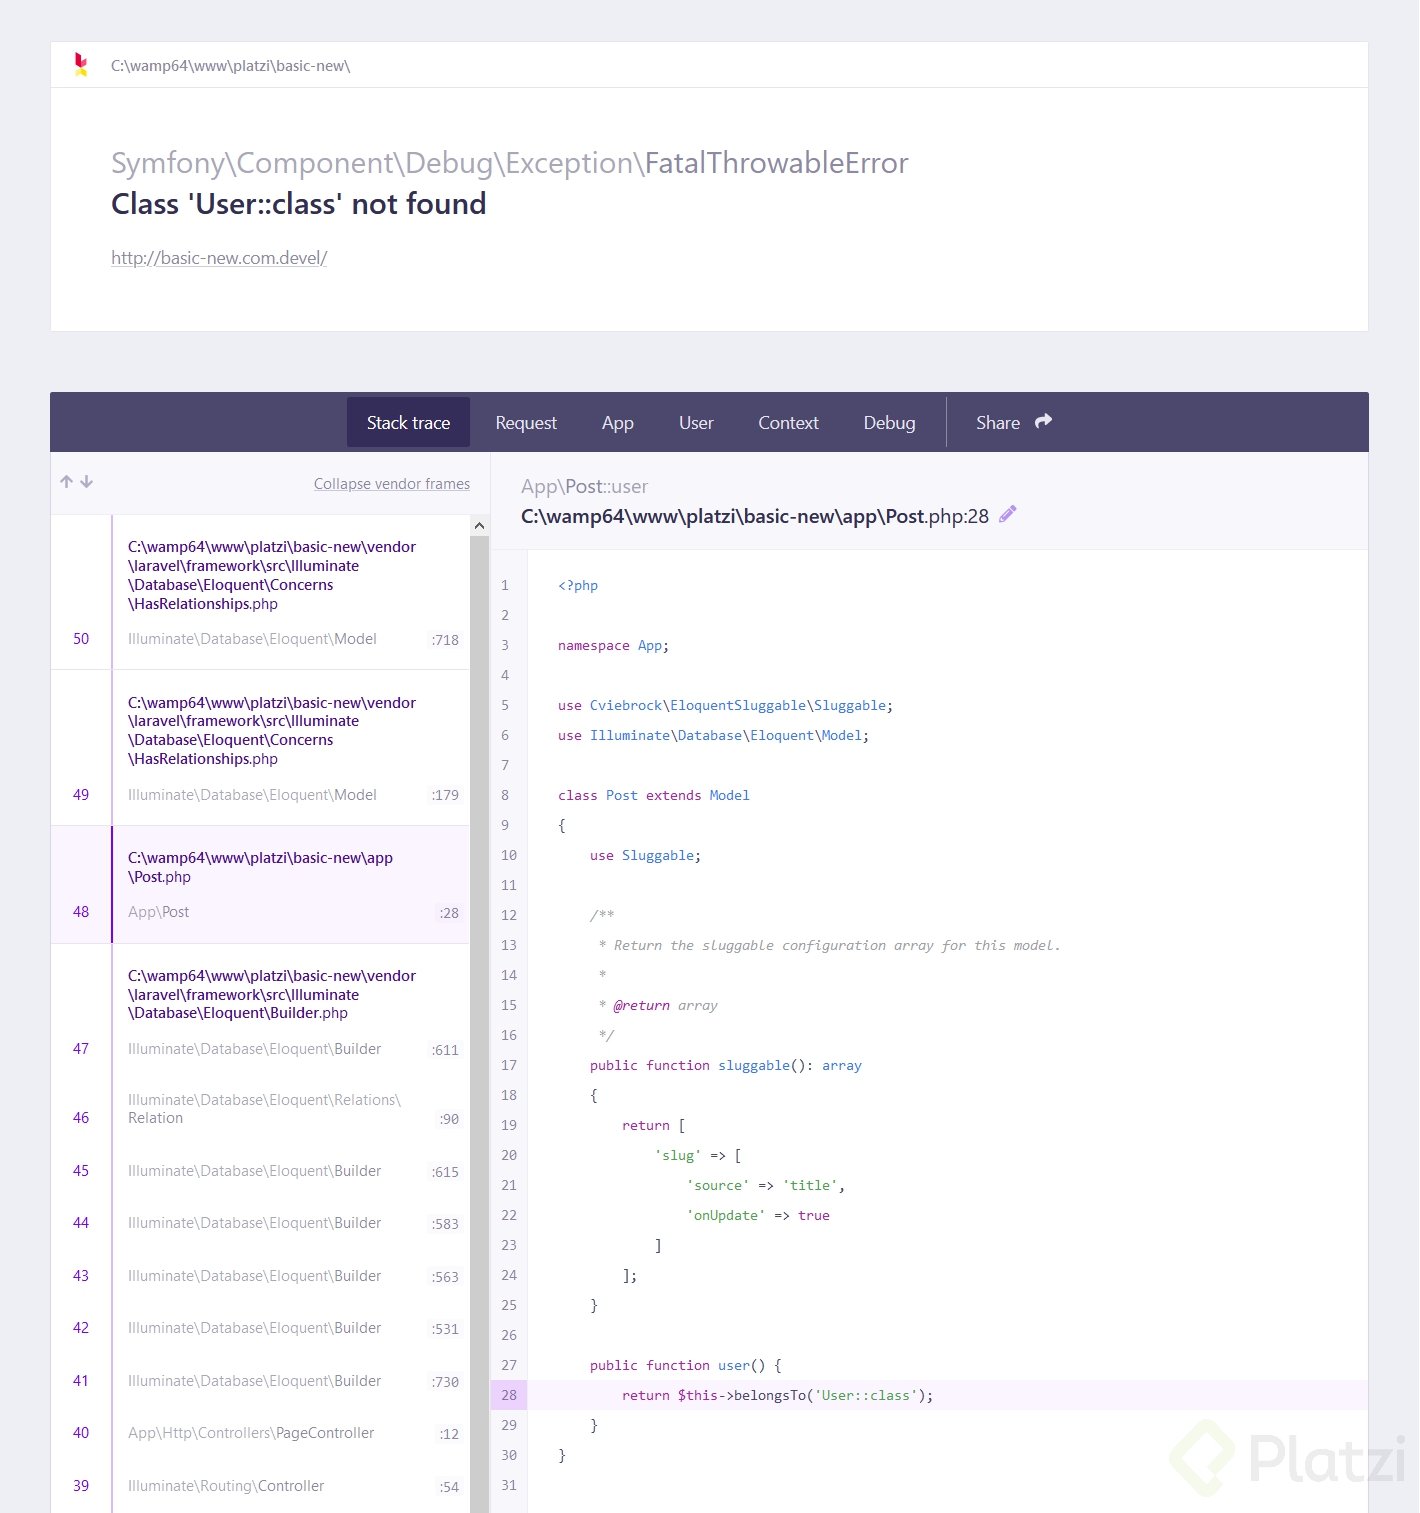This screenshot has width=1420, height=1513.
Task: Open the User tab
Action: pos(696,422)
